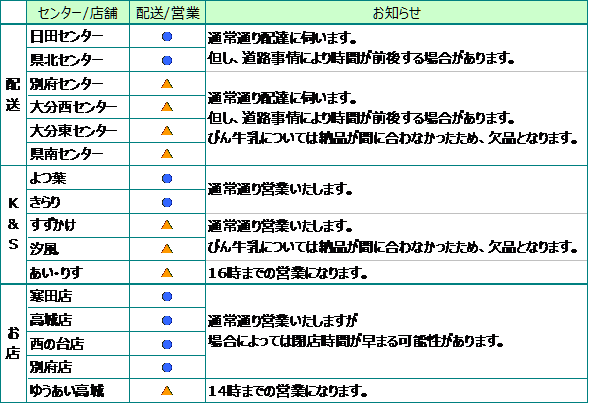Image resolution: width=589 pixels, height=404 pixels.
Task: Click the 16時までの営業になります notice
Action: [x=287, y=273]
